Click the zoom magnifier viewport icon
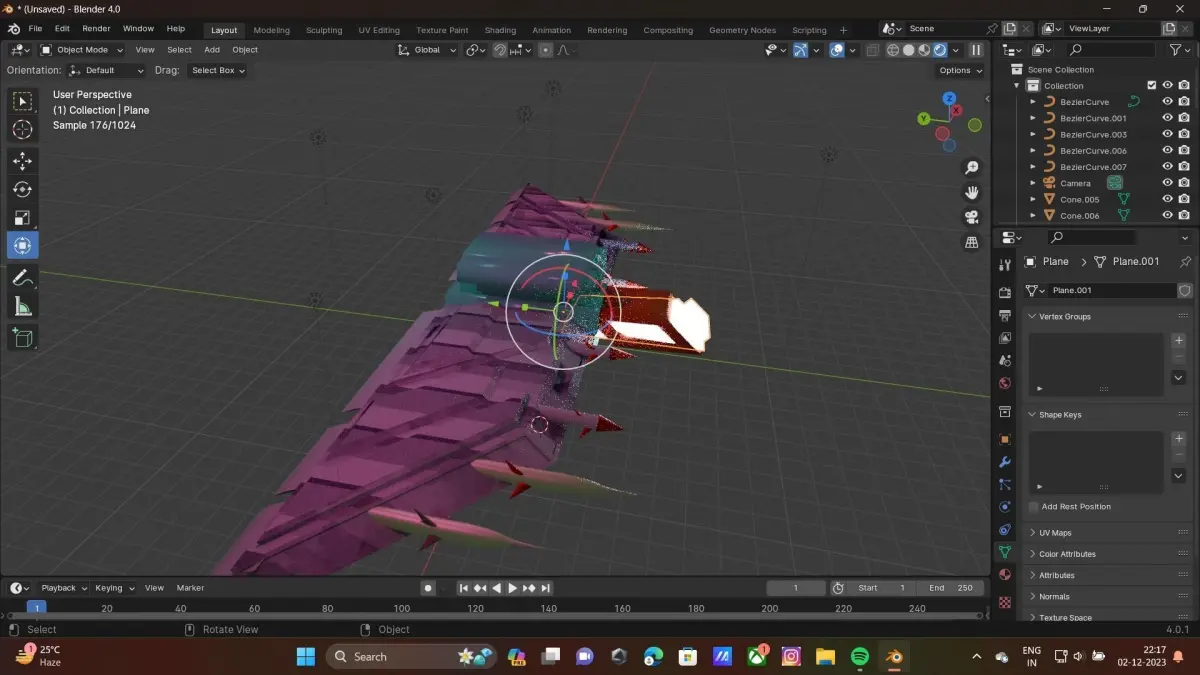This screenshot has height=675, width=1200. tap(971, 168)
